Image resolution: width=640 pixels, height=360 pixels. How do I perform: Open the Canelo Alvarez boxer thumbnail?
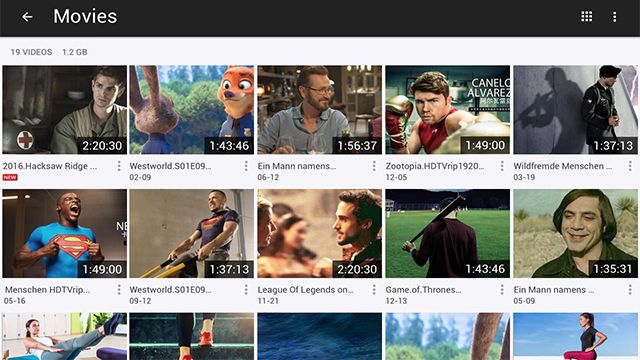(x=447, y=110)
